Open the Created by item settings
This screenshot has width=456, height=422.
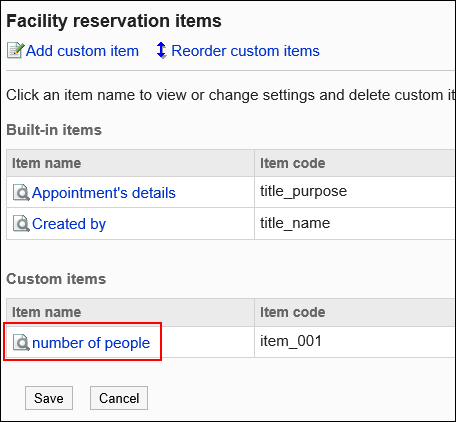pos(69,224)
